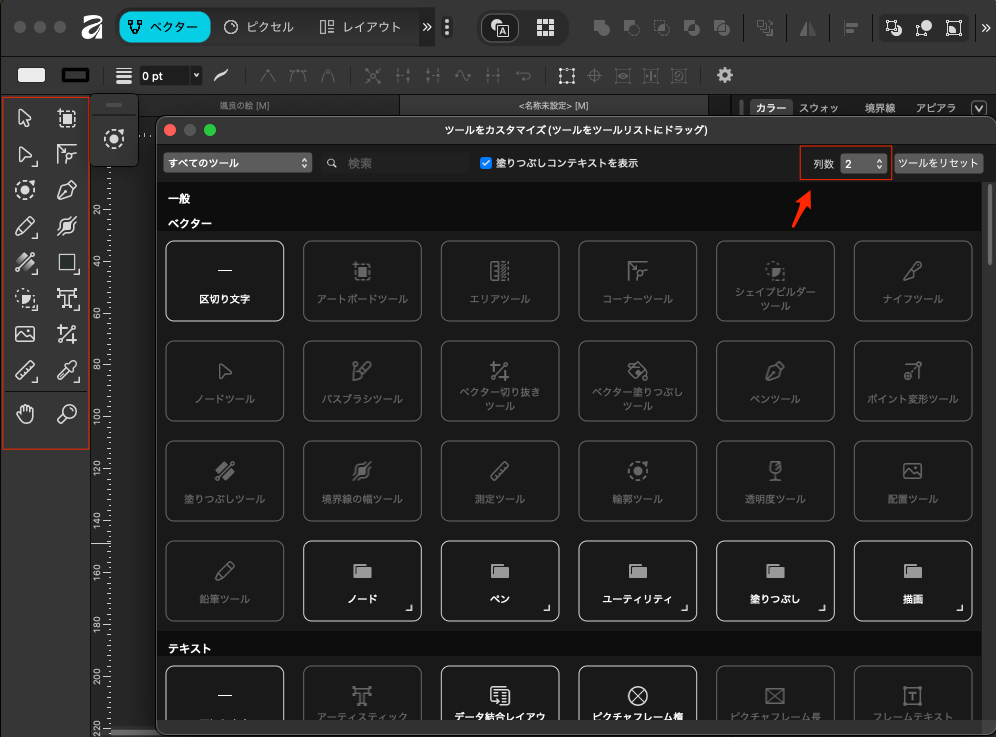
Task: Open the すべてのツール dropdown
Action: [x=238, y=163]
